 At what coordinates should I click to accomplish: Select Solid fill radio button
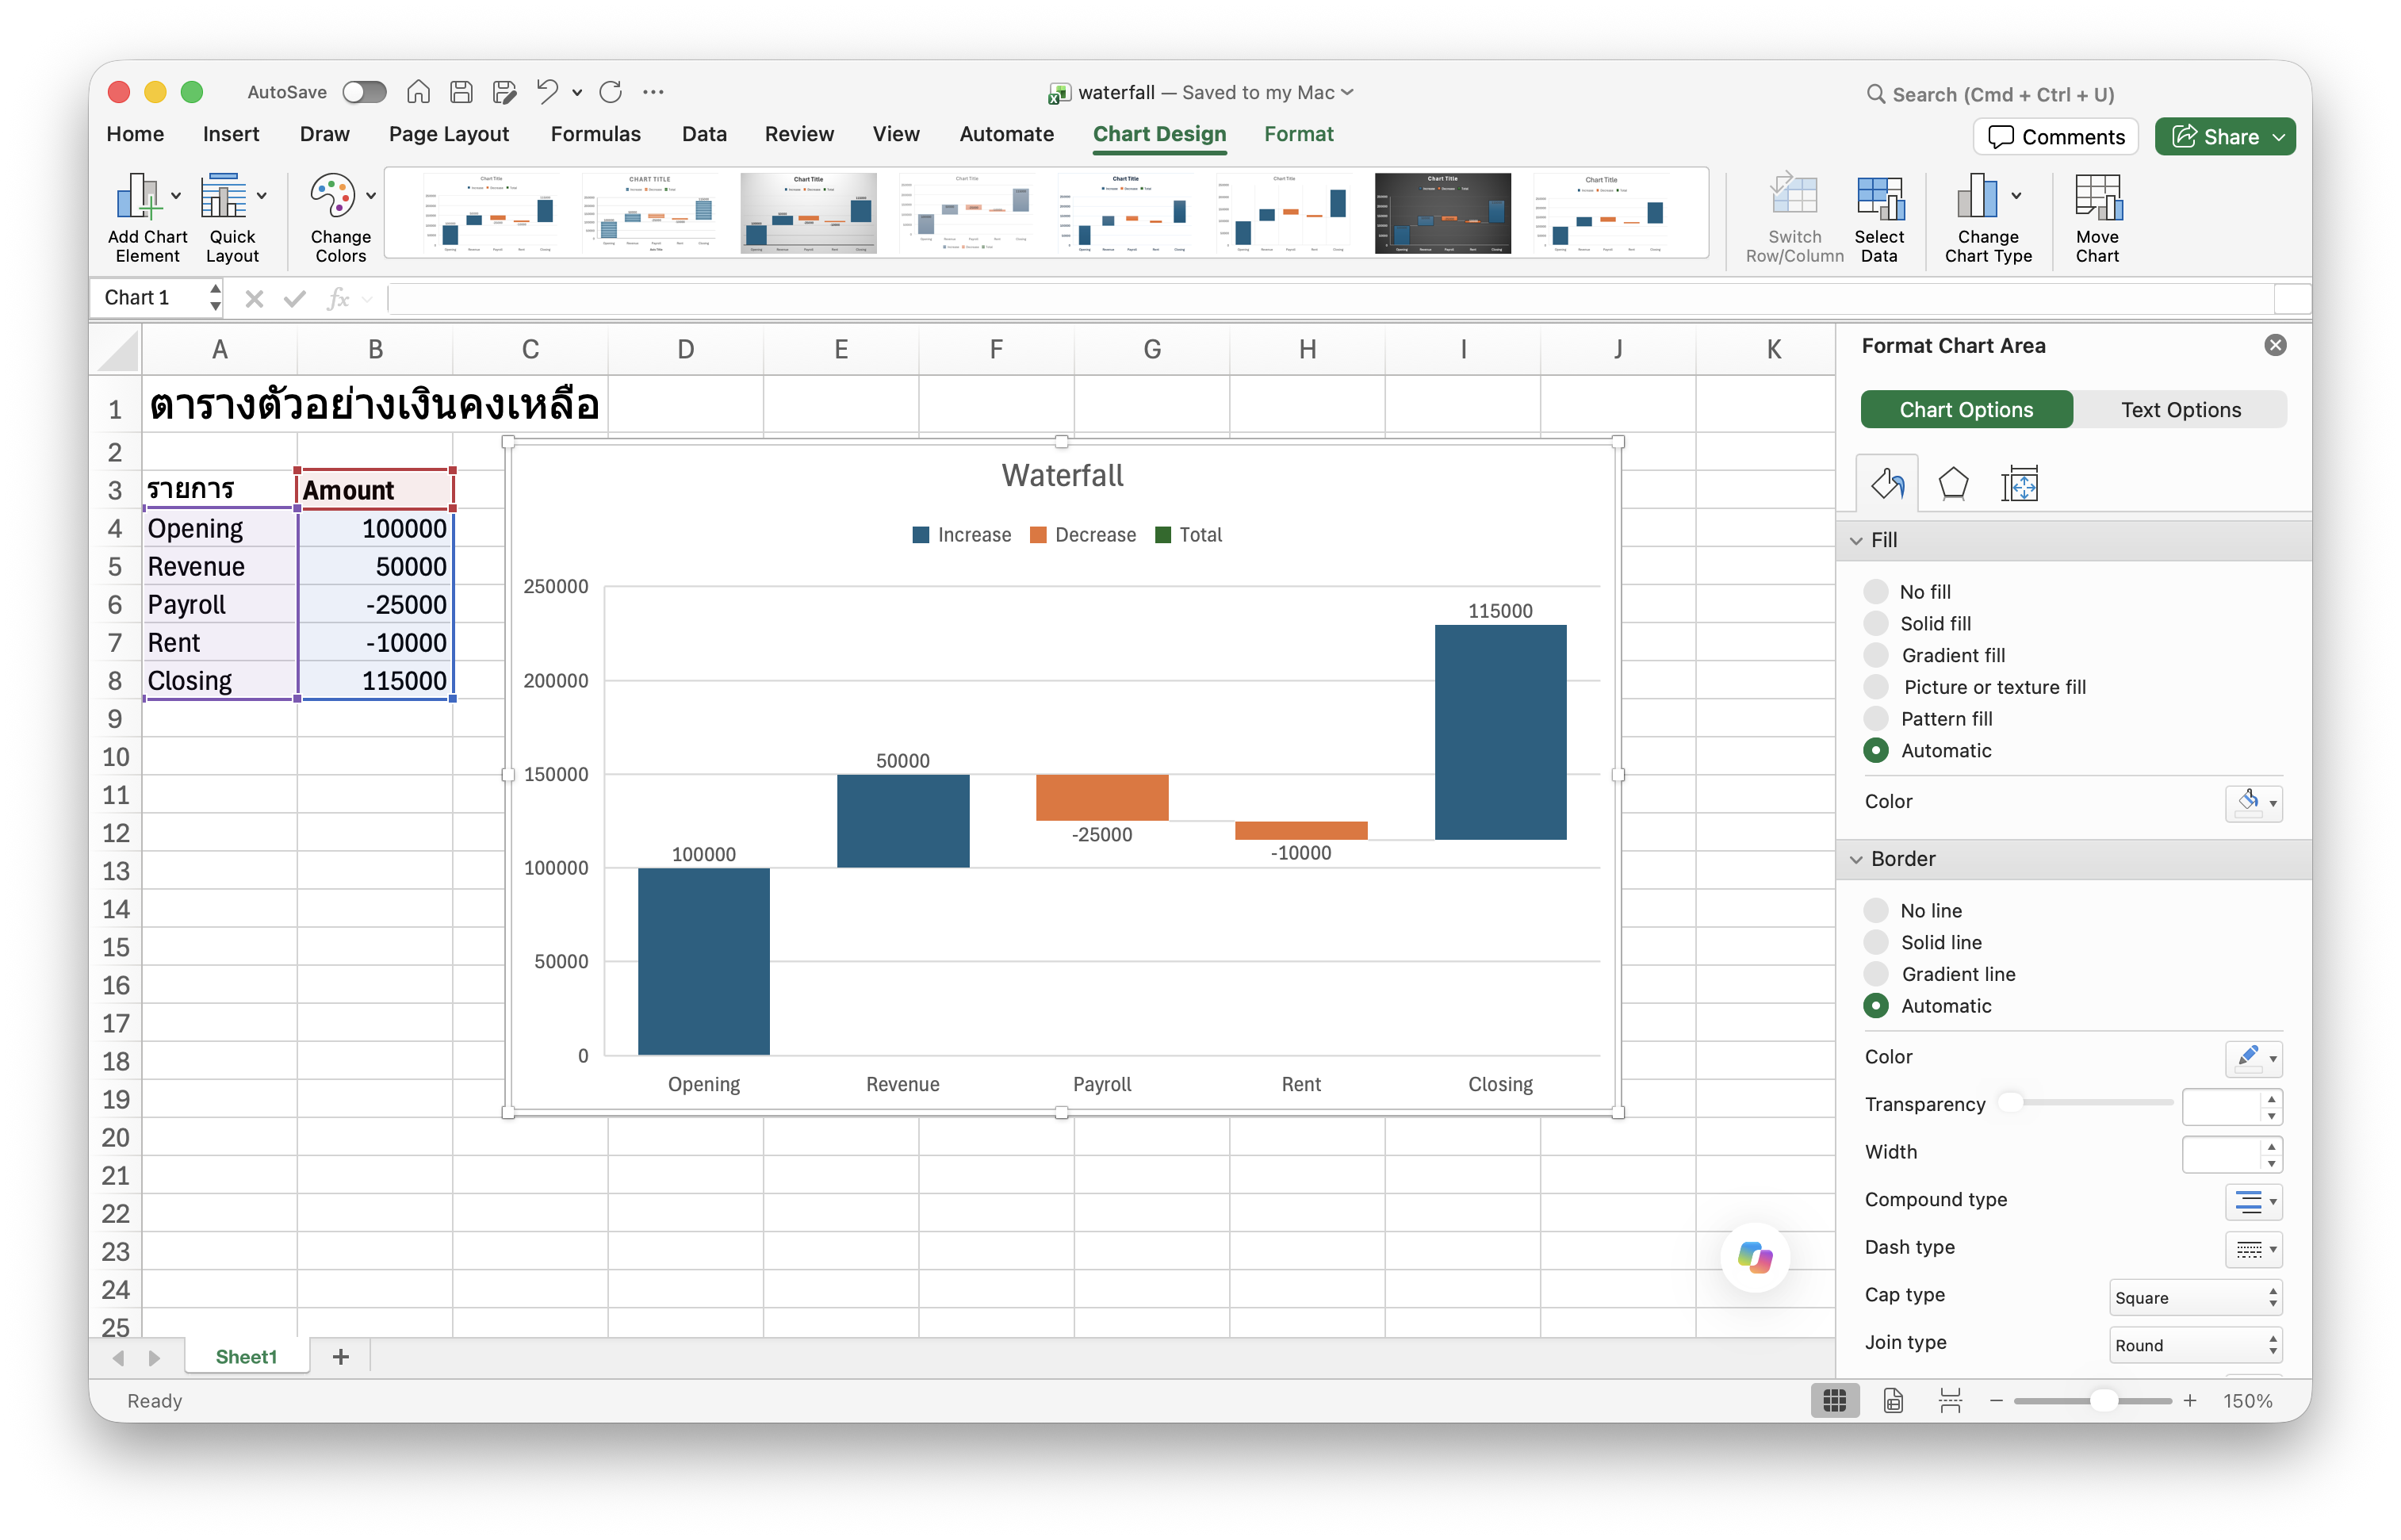pos(1876,623)
